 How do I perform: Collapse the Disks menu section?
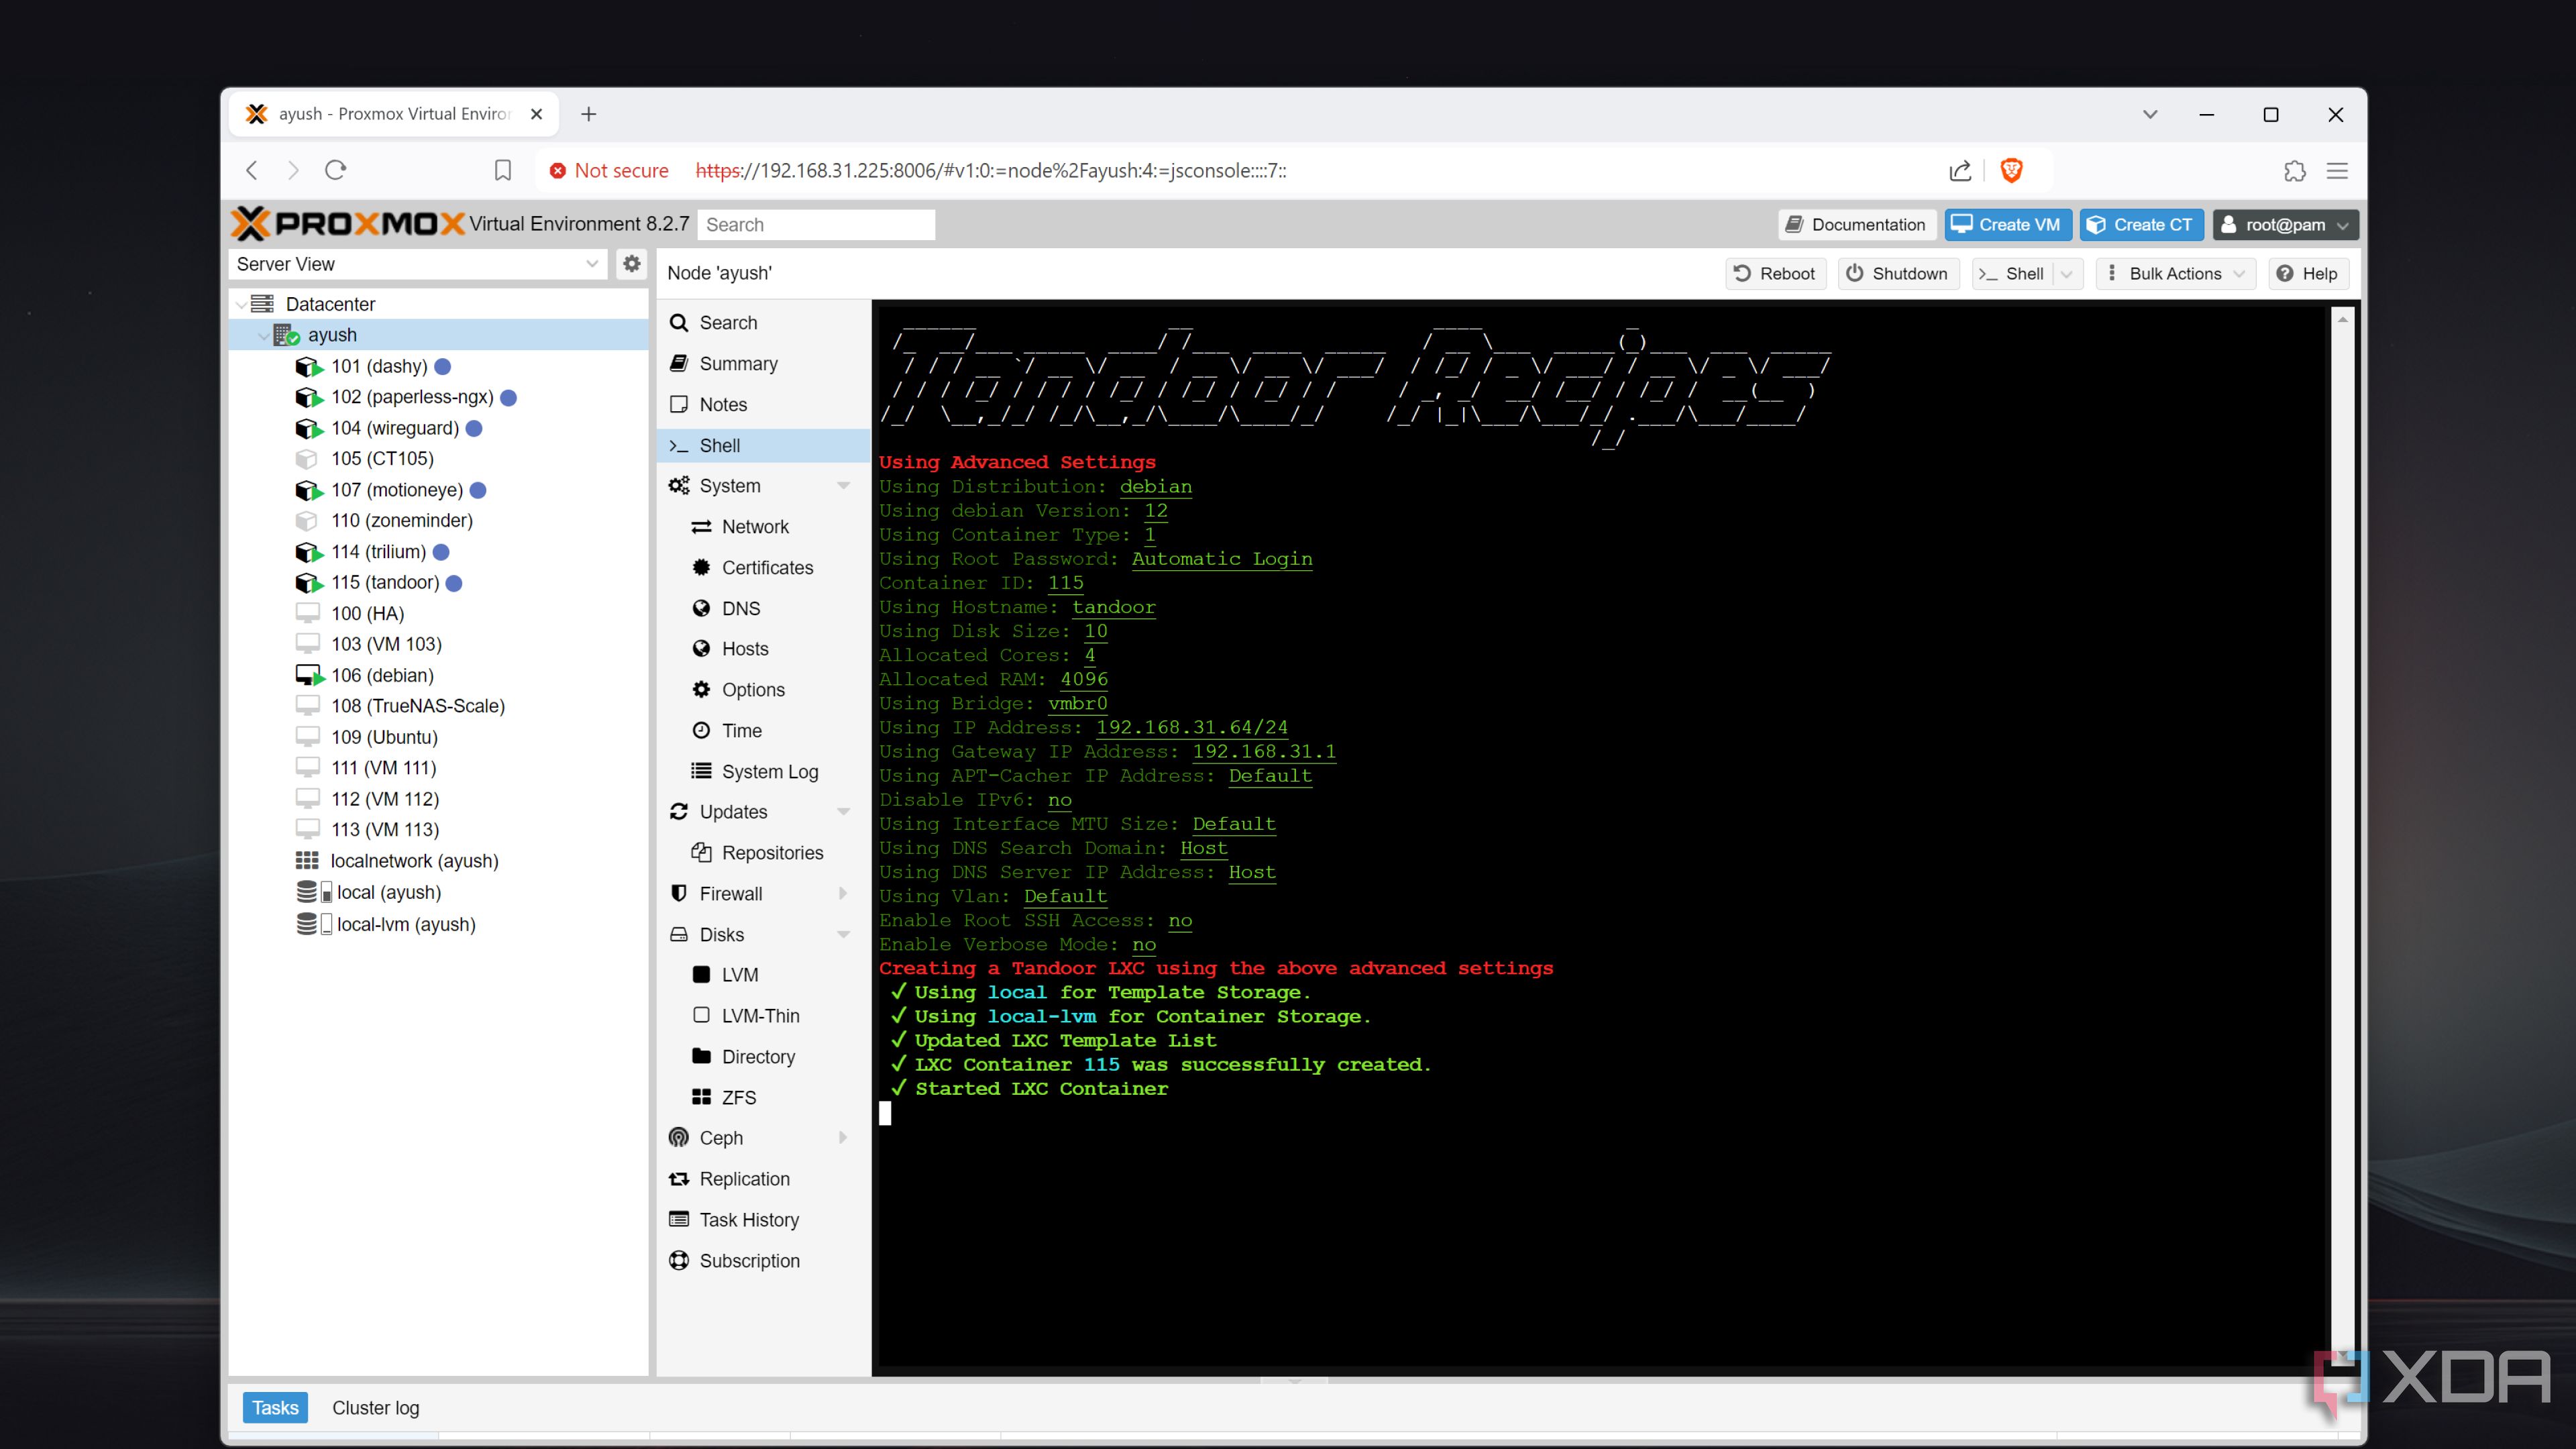pyautogui.click(x=843, y=935)
